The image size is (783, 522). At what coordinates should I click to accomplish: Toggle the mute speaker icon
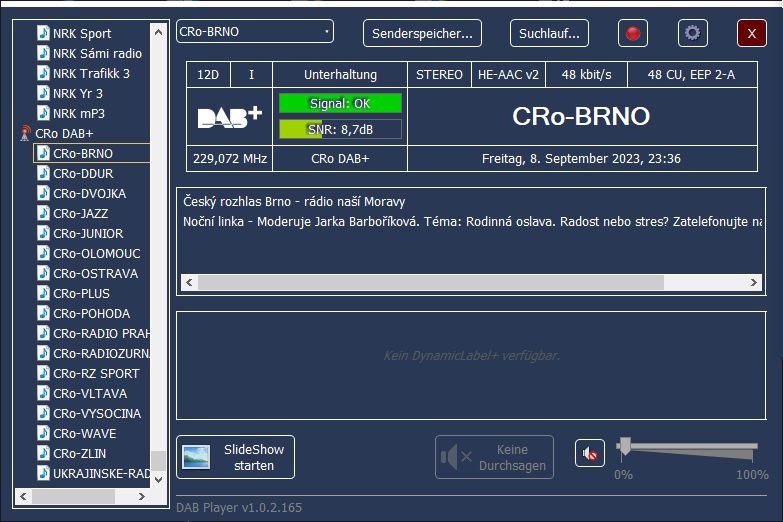pyautogui.click(x=590, y=453)
